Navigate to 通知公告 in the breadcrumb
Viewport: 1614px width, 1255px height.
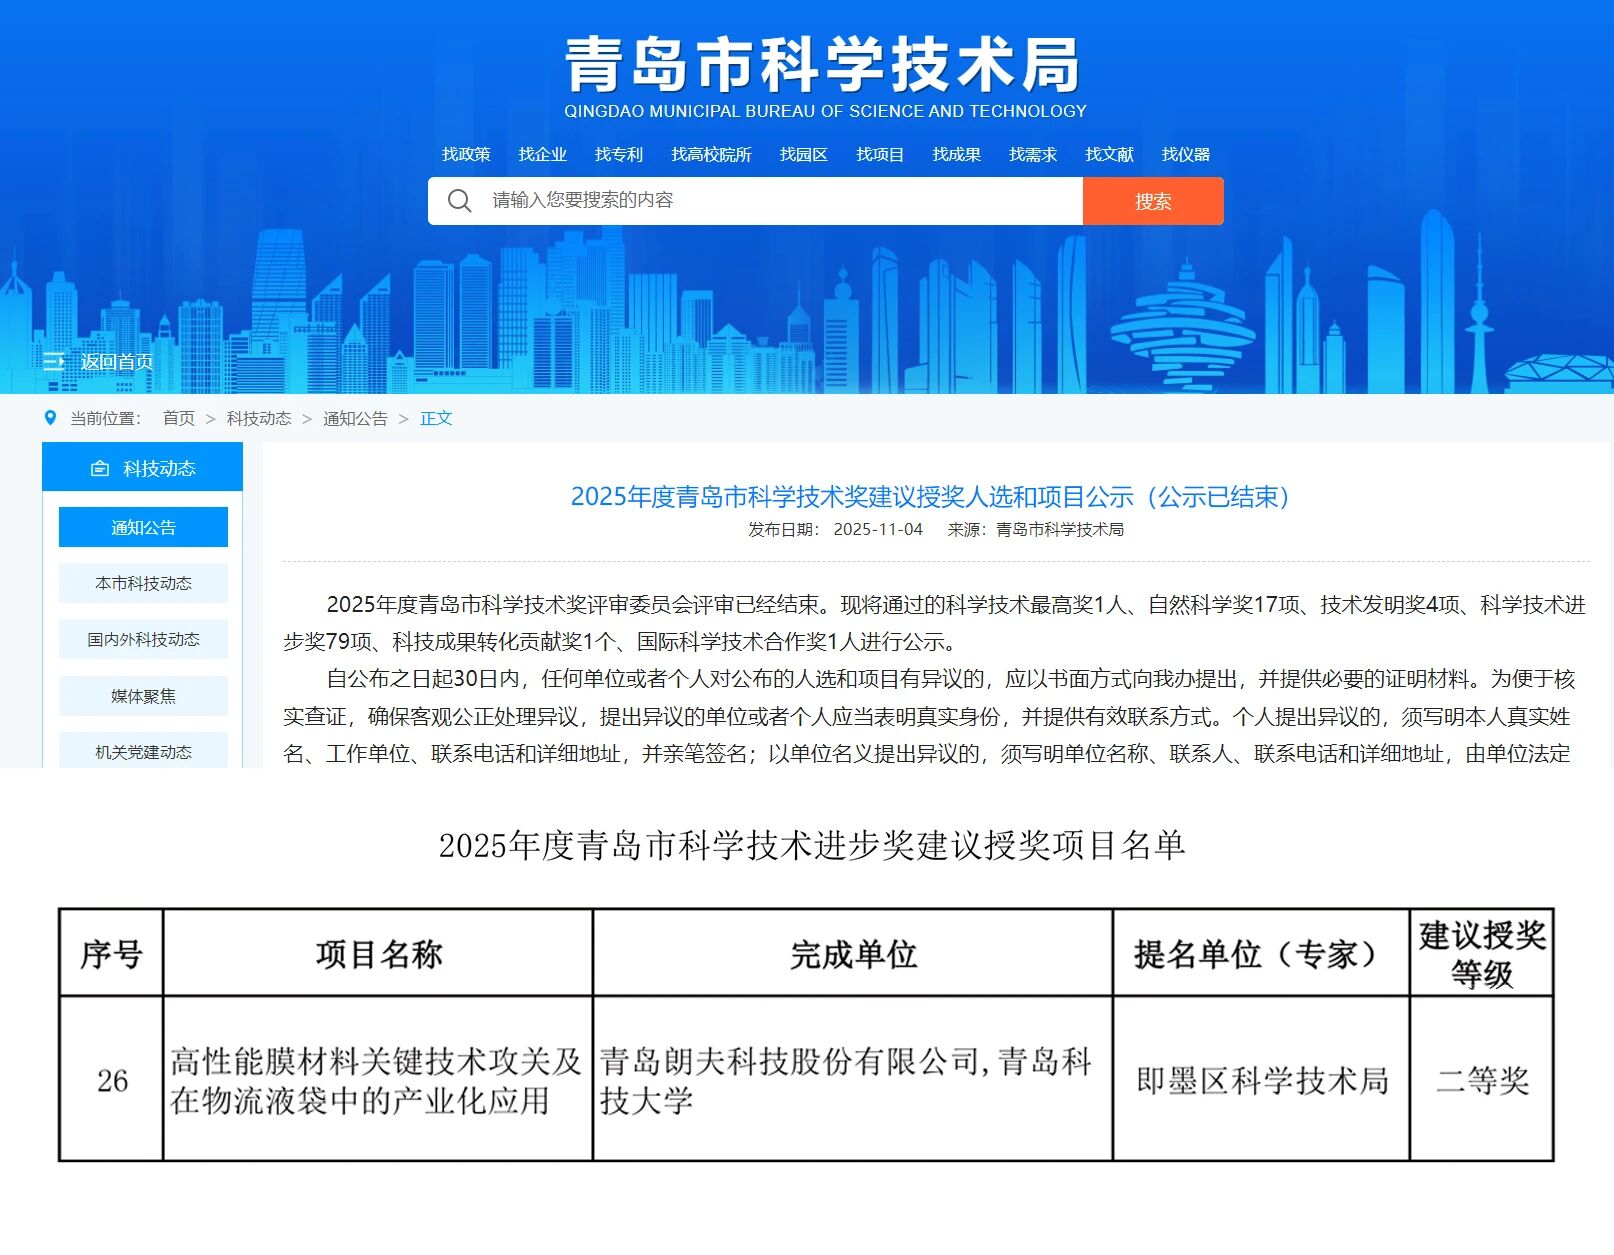[355, 418]
